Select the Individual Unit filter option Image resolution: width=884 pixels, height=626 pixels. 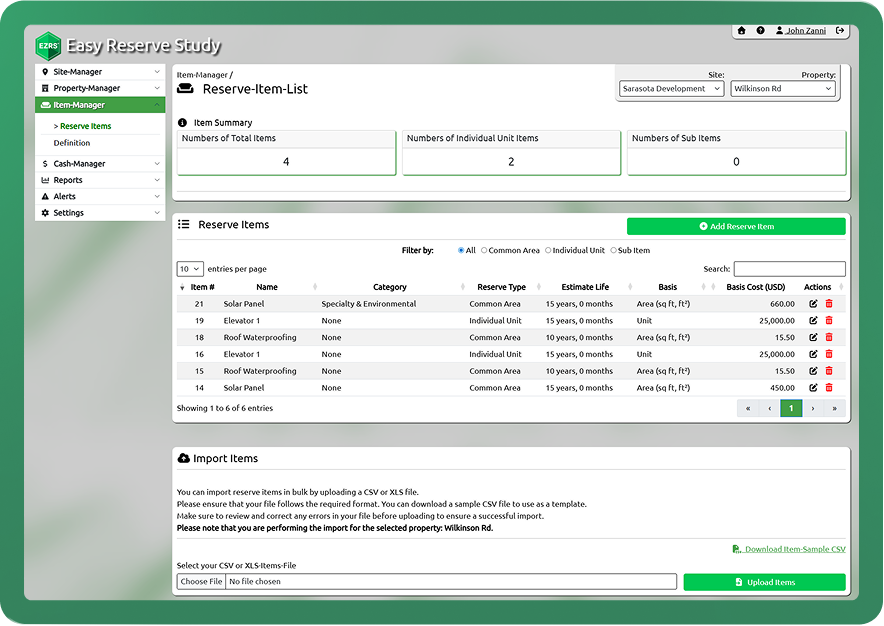(x=549, y=250)
